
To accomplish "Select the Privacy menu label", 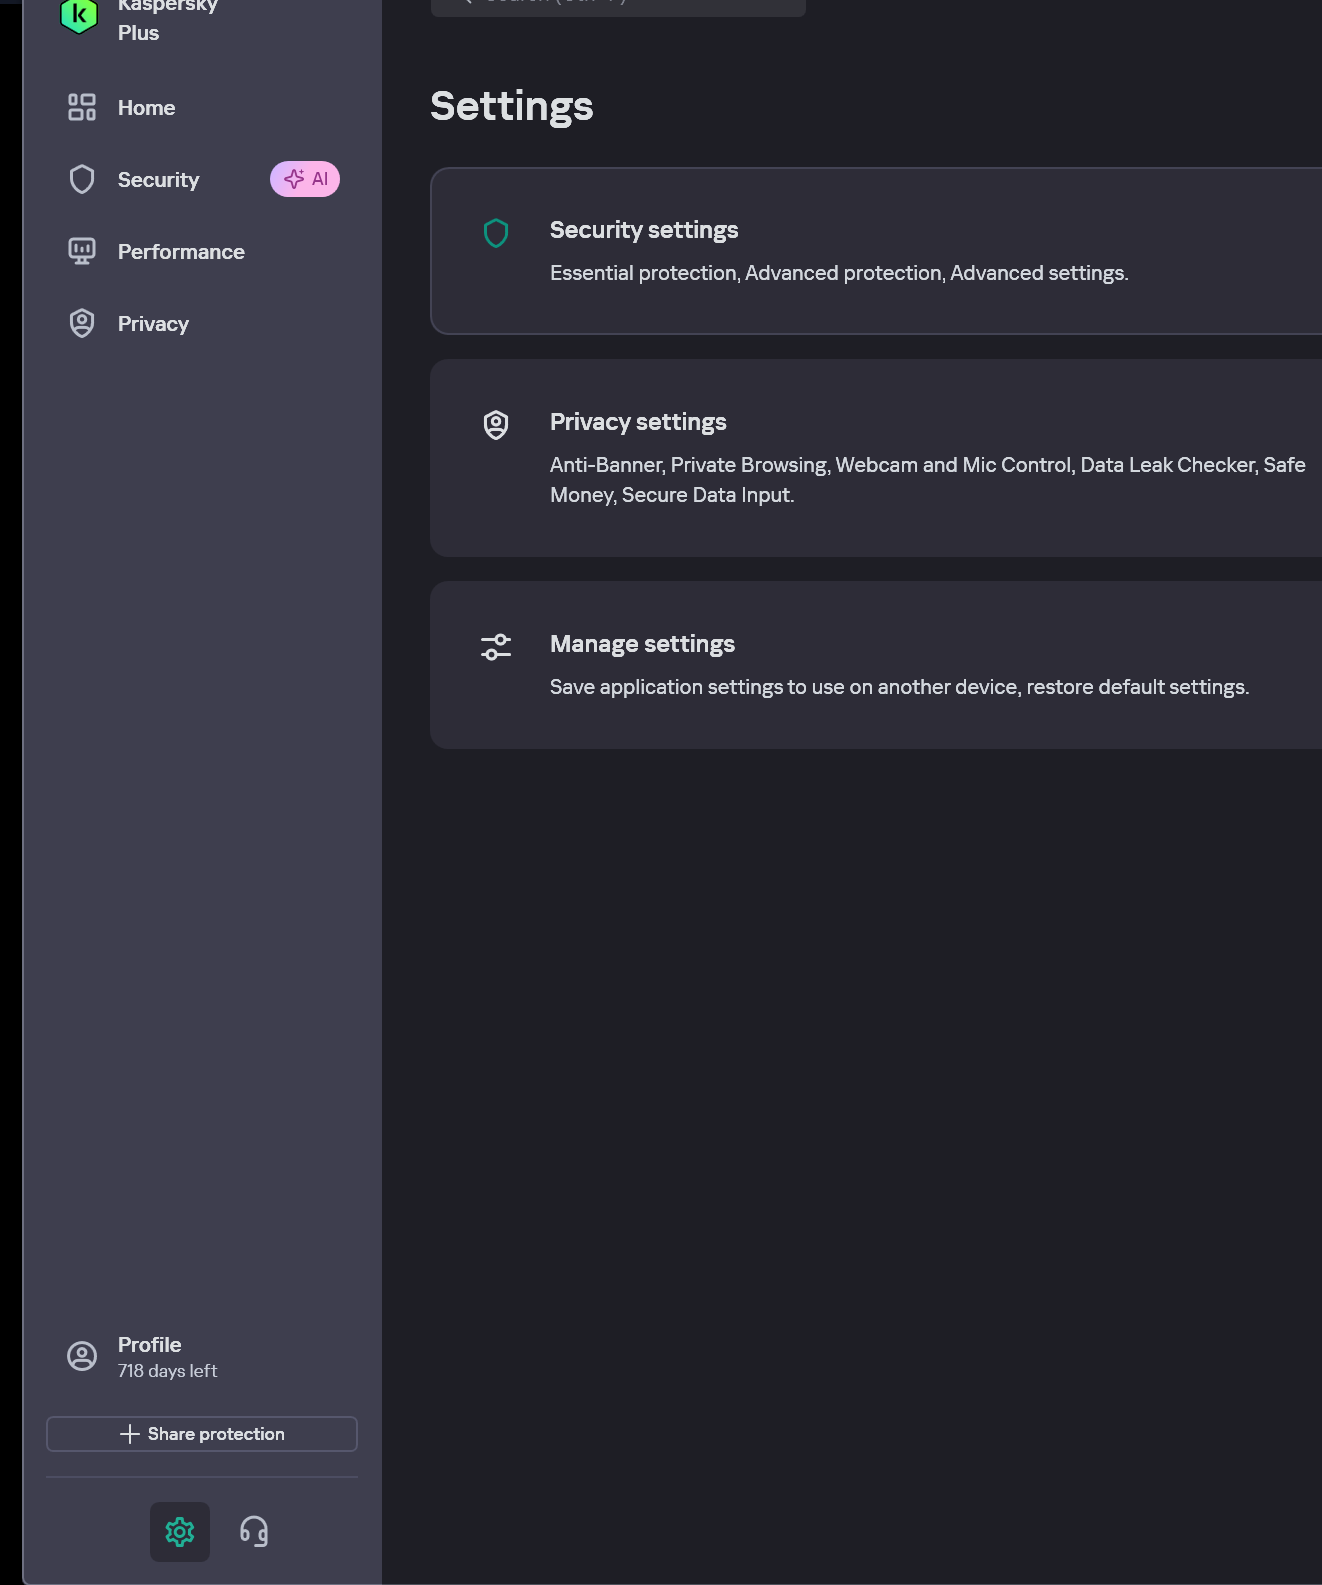I will pyautogui.click(x=153, y=324).
